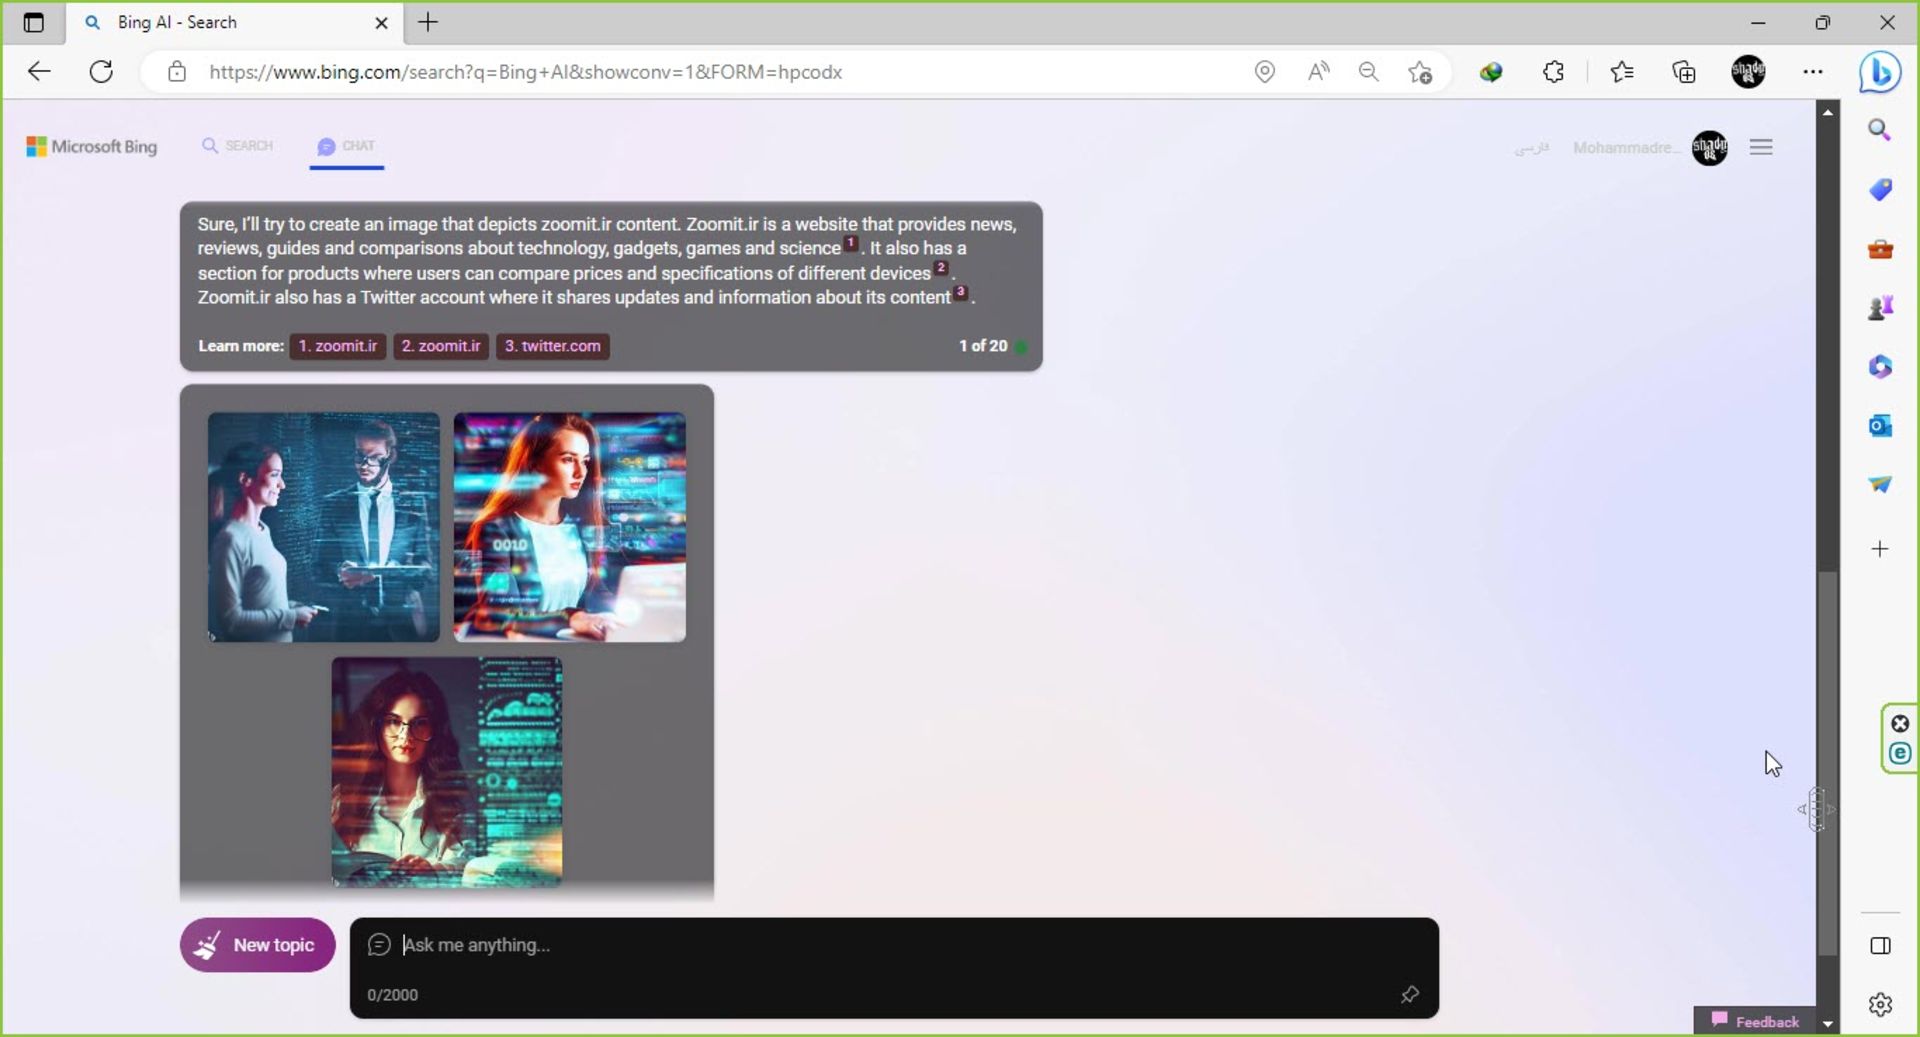Screen dimensions: 1920x1037
Task: Open the Bing Copilot sidebar icon
Action: pos(1879,72)
